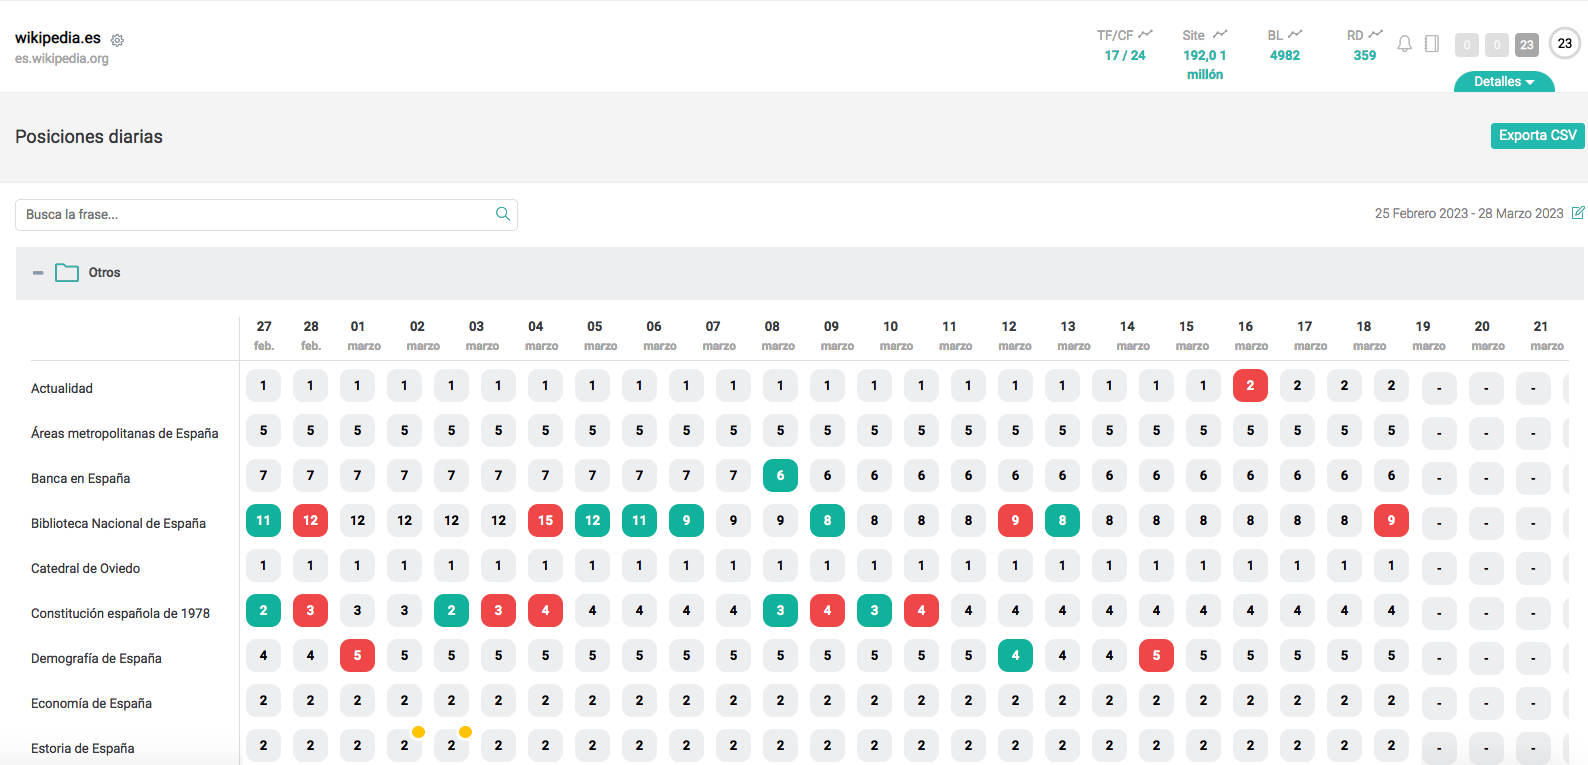The image size is (1588, 765).
Task: Open the BL trend chart icon
Action: click(1295, 34)
